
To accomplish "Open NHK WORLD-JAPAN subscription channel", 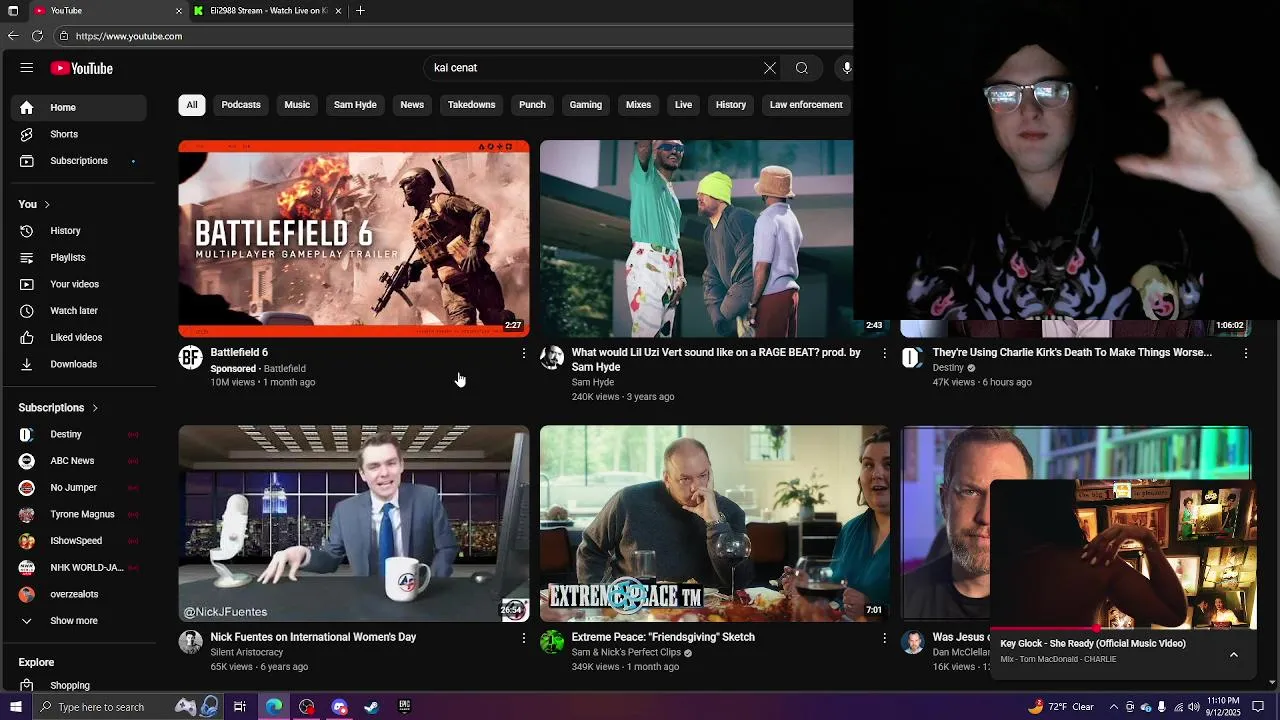I will click(79, 568).
